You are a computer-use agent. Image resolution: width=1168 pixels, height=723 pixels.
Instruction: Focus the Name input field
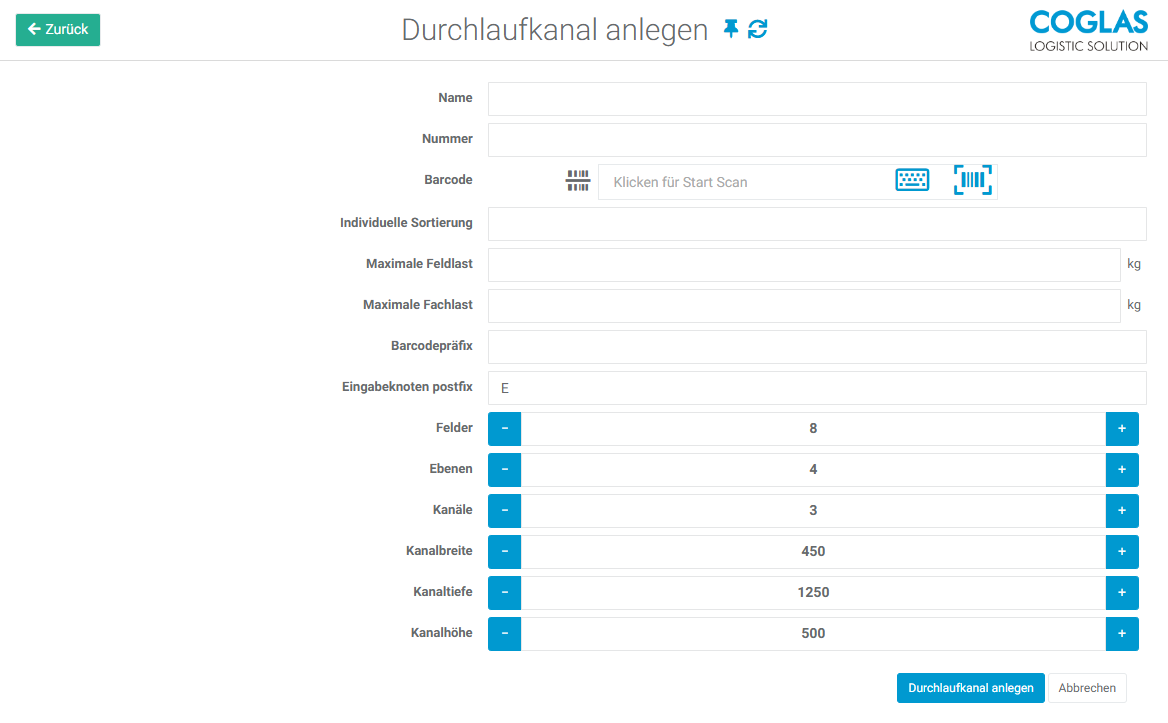(x=816, y=99)
